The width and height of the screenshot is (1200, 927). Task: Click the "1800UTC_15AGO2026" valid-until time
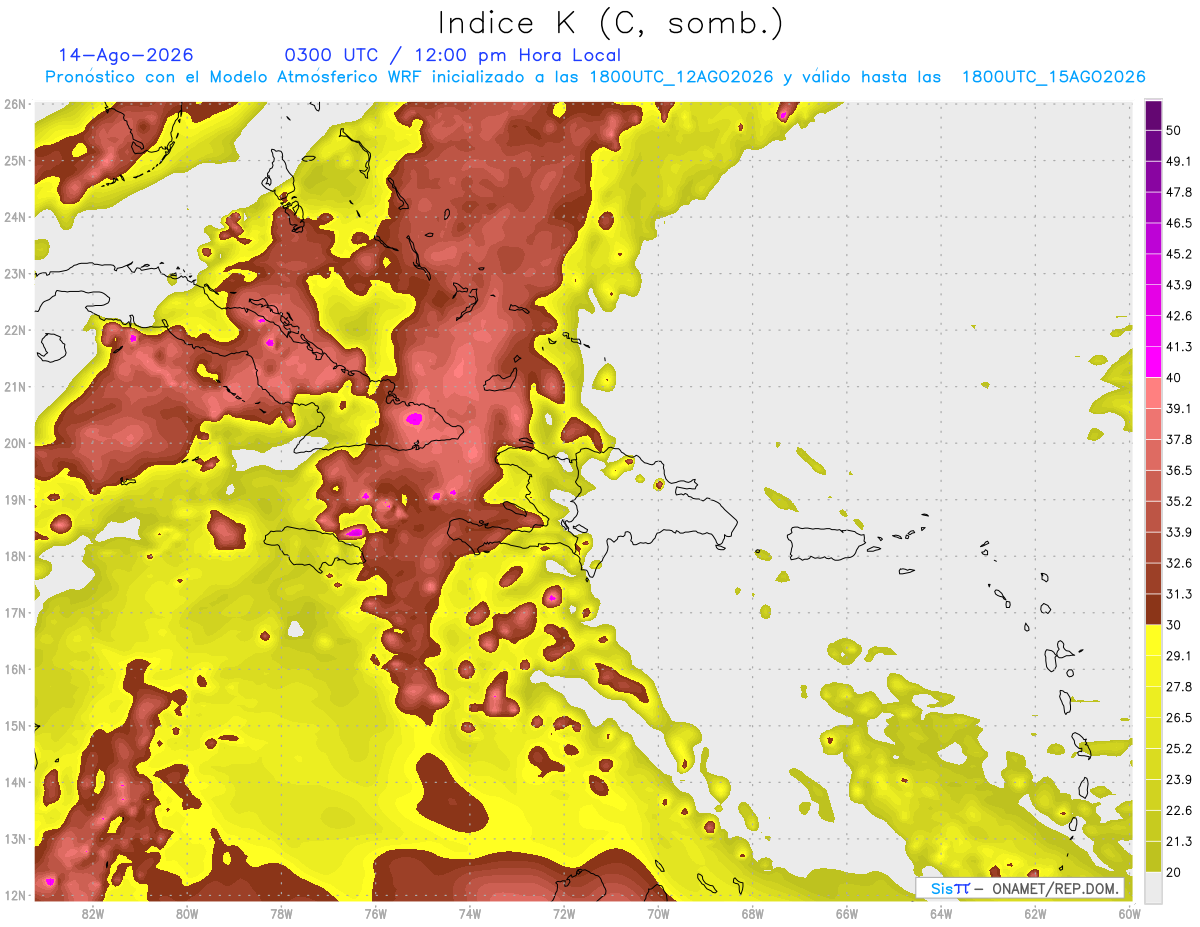click(1053, 77)
